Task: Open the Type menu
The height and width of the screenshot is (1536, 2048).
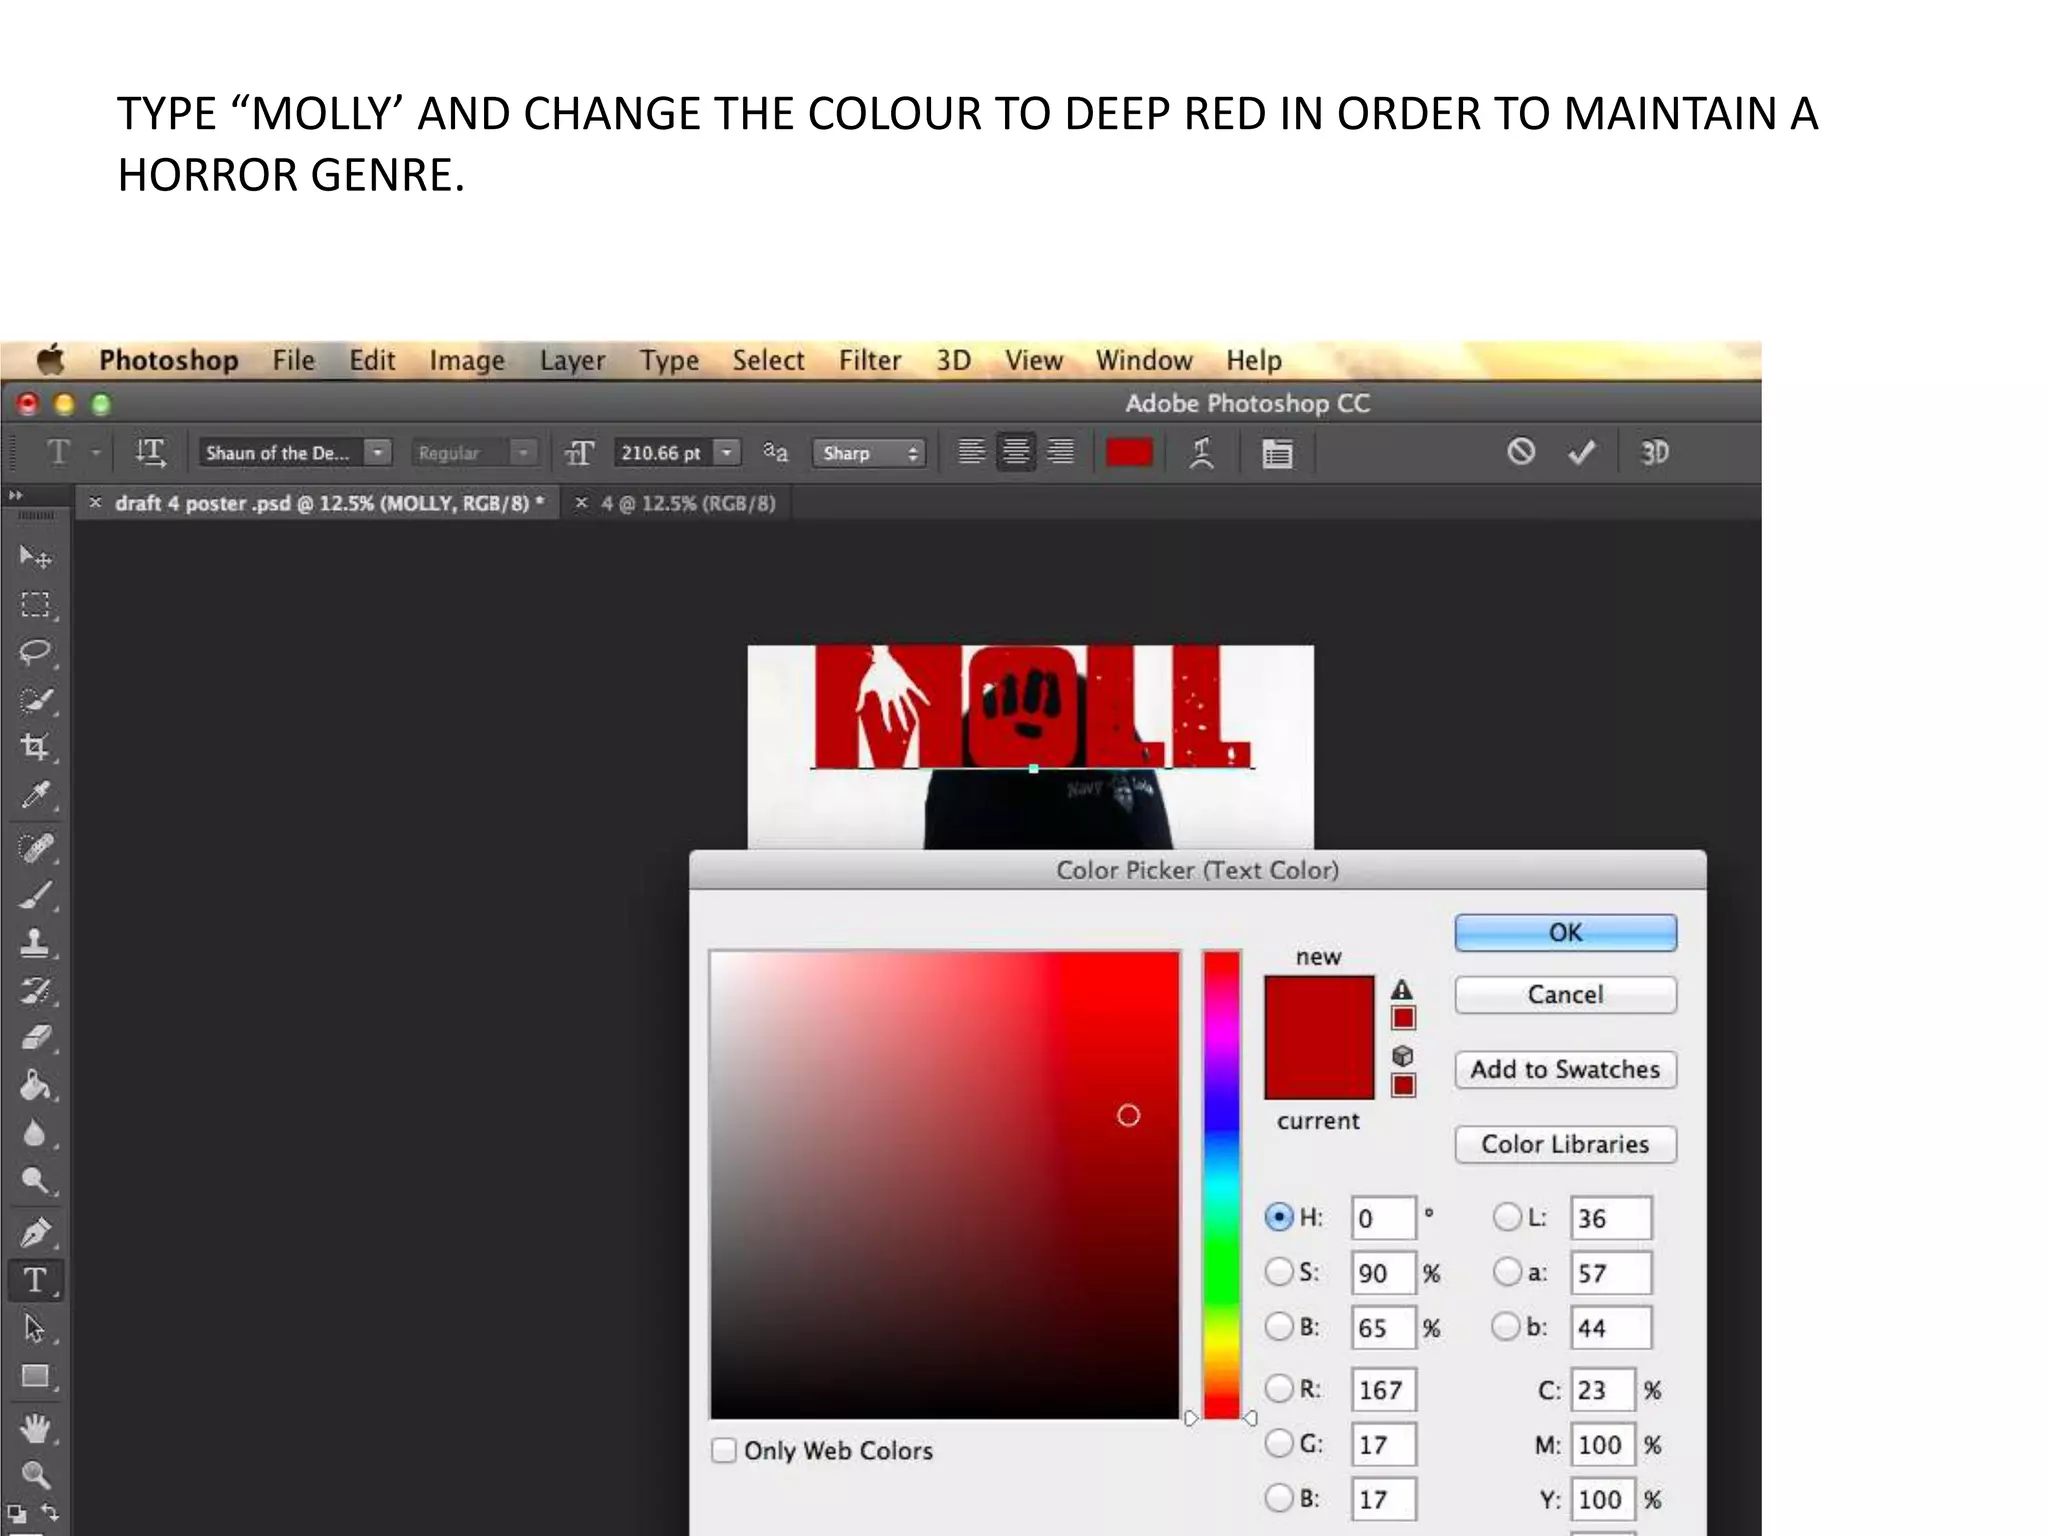Action: click(x=669, y=360)
